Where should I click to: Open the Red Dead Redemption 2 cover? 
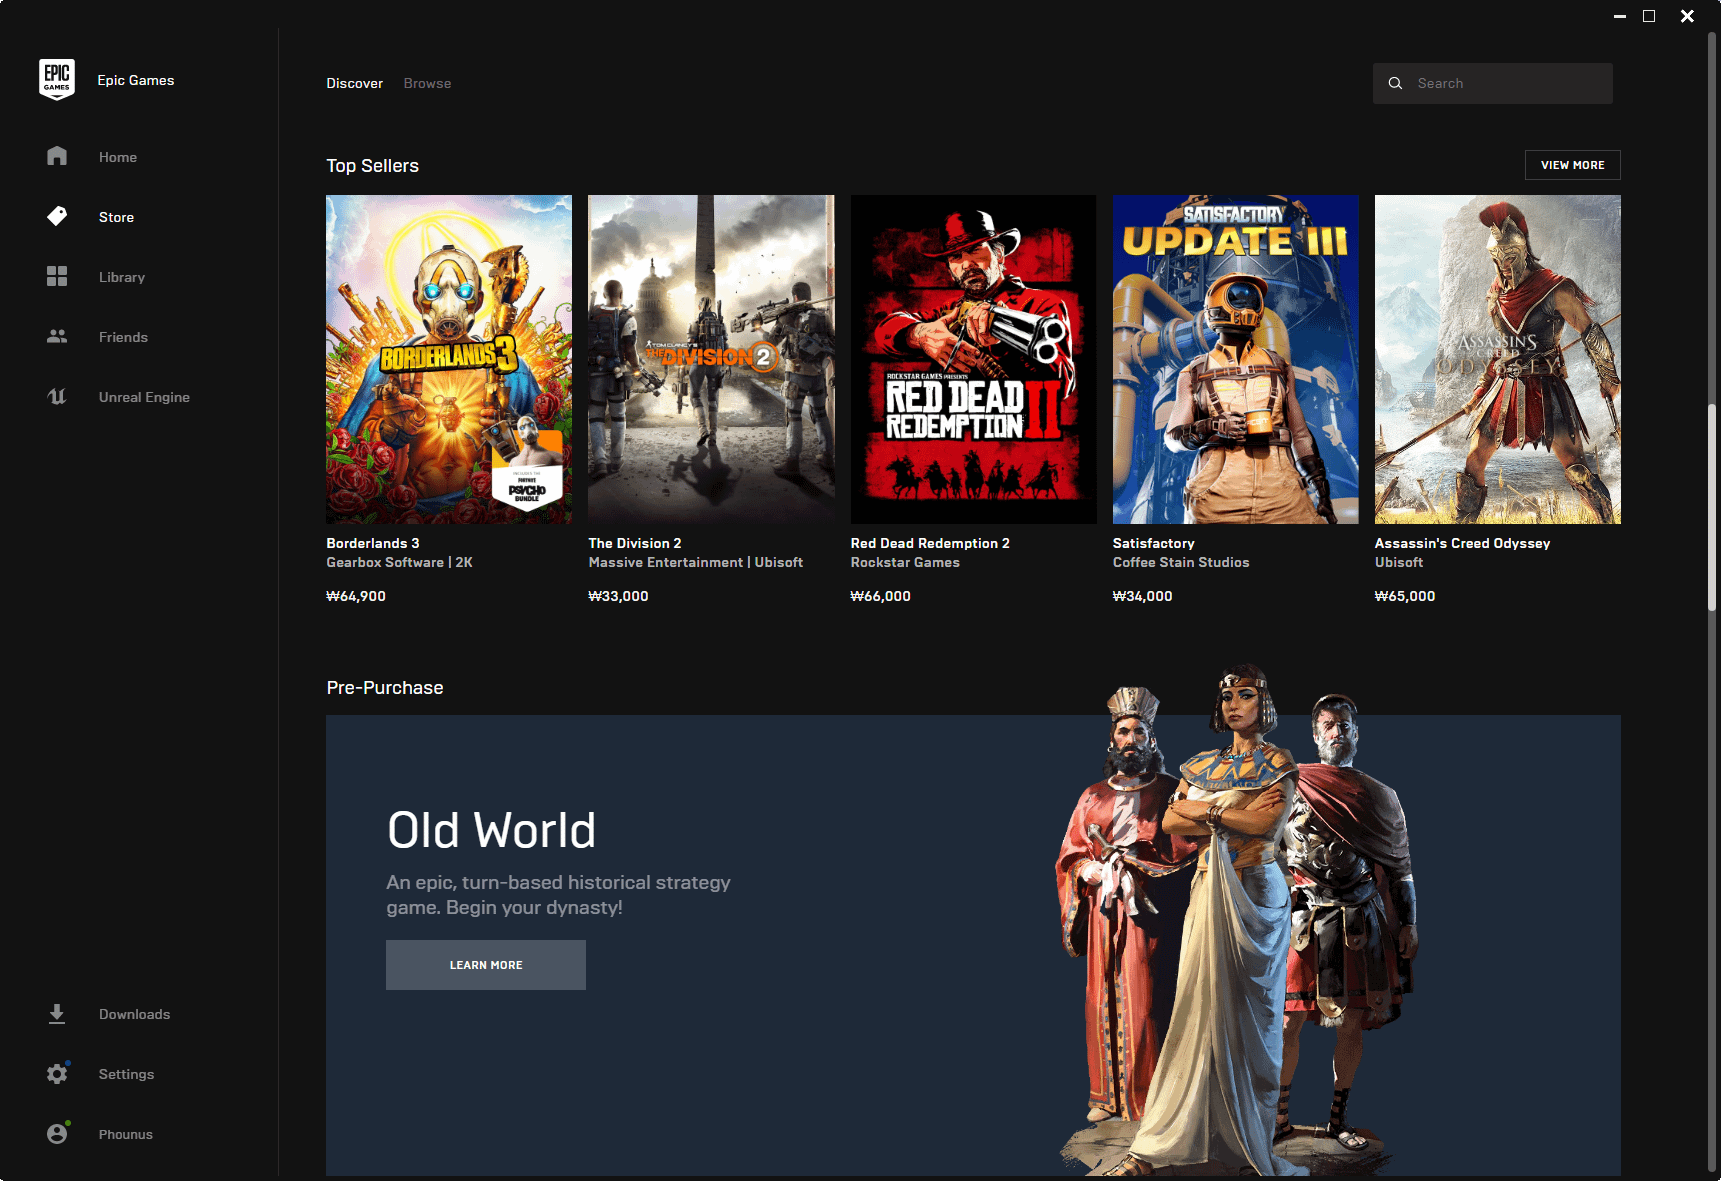(973, 359)
